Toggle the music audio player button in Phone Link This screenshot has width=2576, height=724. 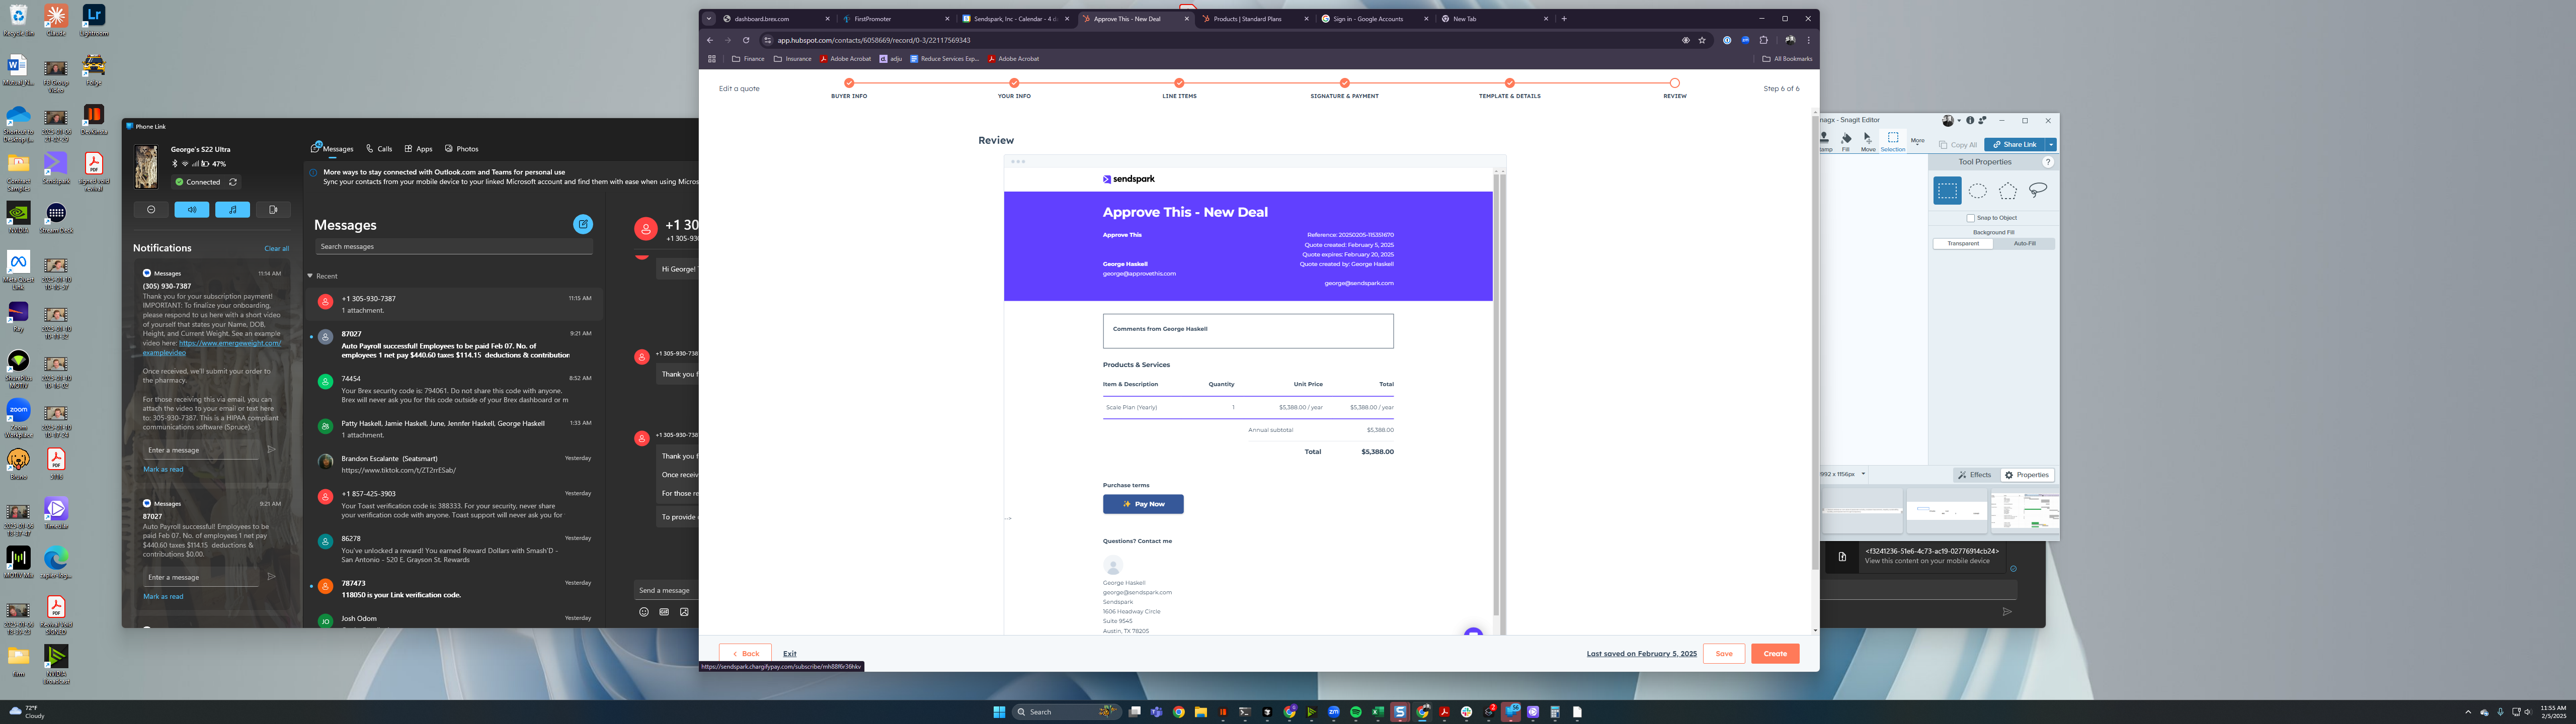coord(233,209)
